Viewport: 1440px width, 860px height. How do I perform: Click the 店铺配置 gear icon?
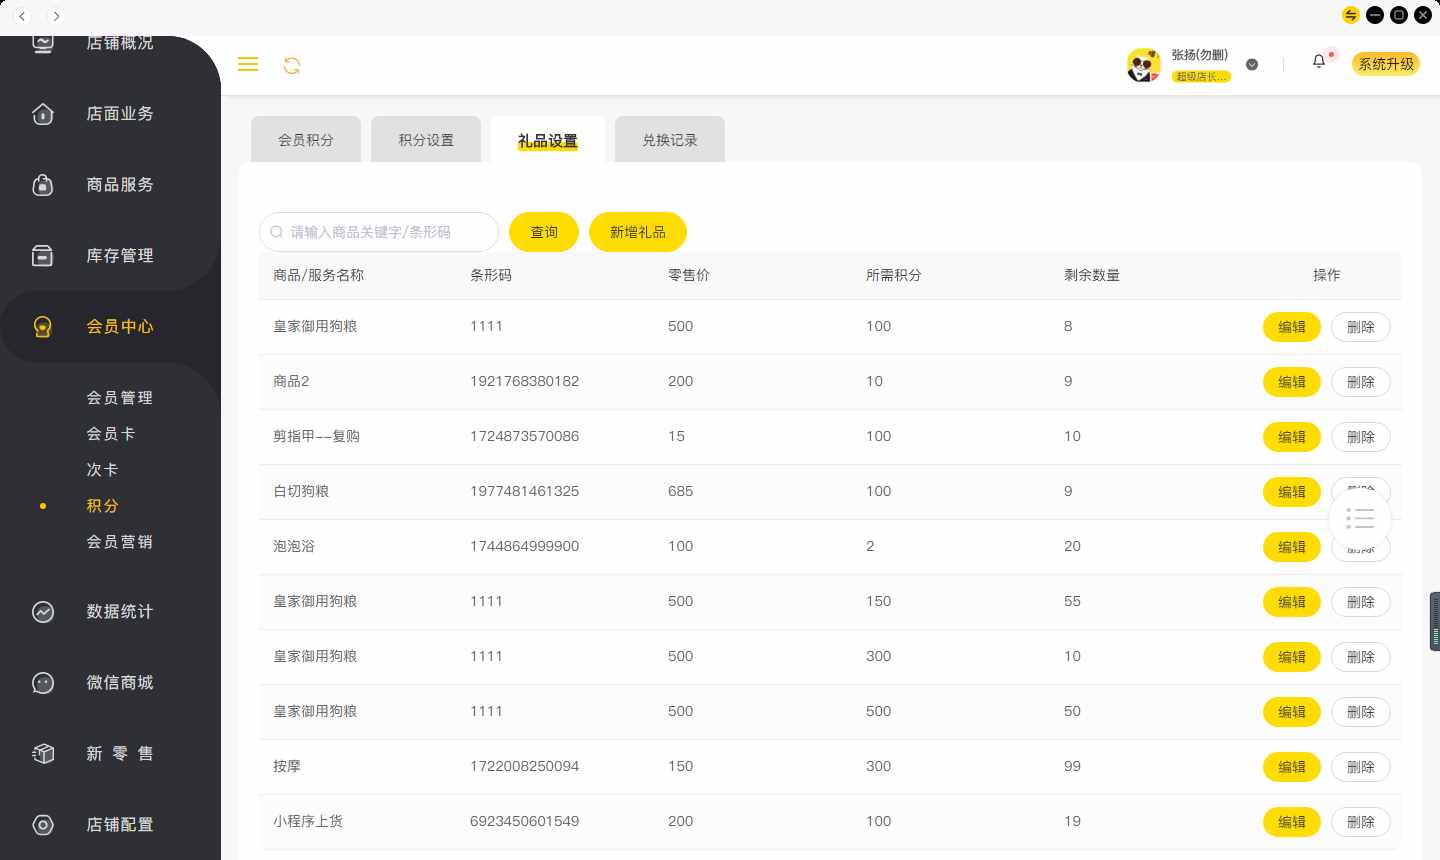[x=43, y=825]
